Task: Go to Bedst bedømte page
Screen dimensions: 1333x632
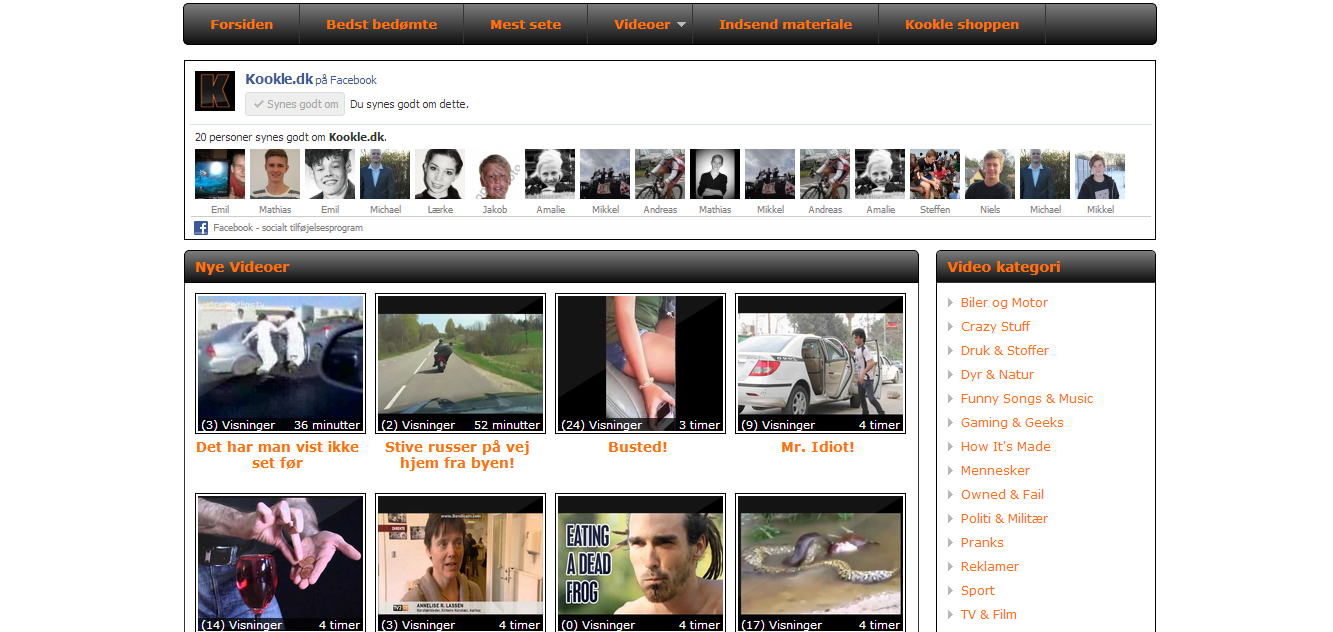Action: [381, 25]
